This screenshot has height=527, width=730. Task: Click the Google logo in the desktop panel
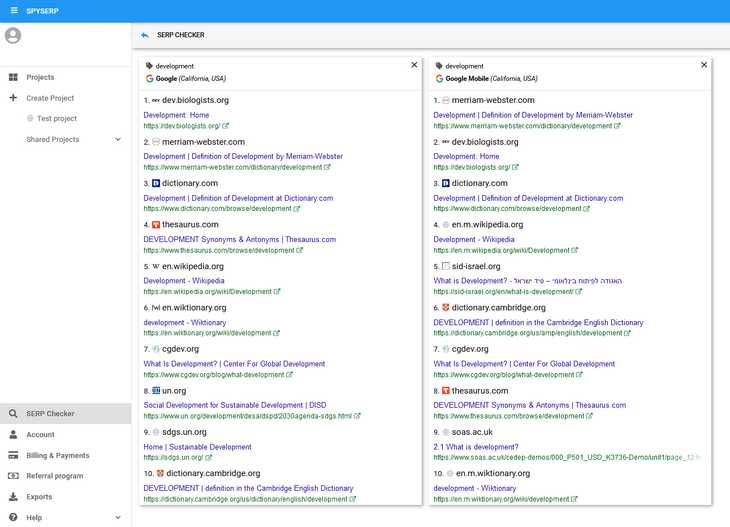point(149,79)
